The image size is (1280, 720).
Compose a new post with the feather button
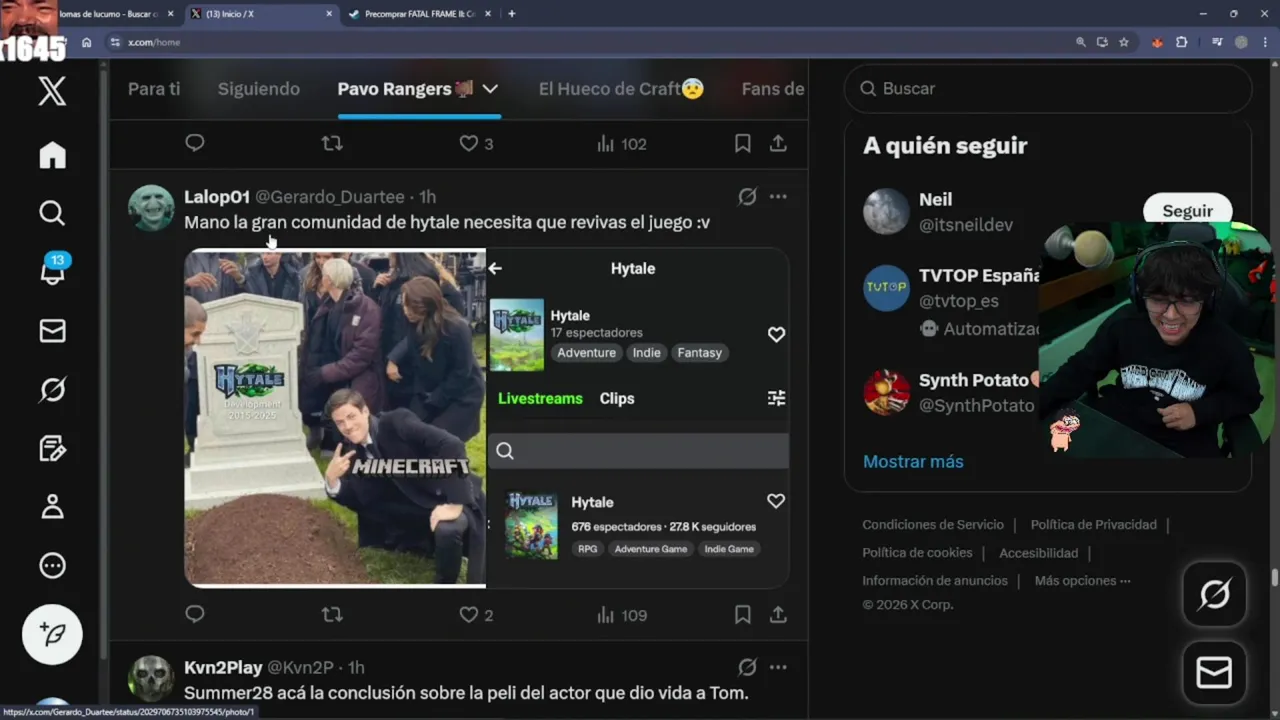click(x=52, y=634)
